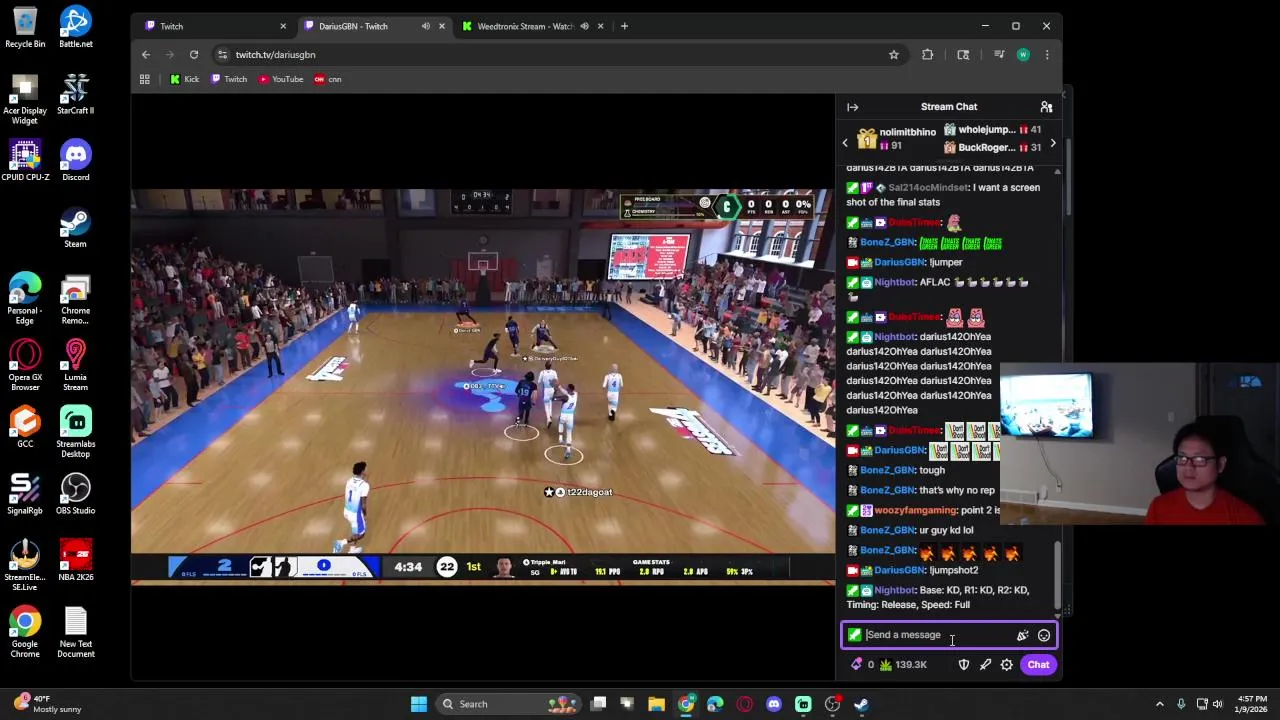Screen dimensions: 1280x720
Task: Show next gift leaderboard entries
Action: (x=1052, y=143)
